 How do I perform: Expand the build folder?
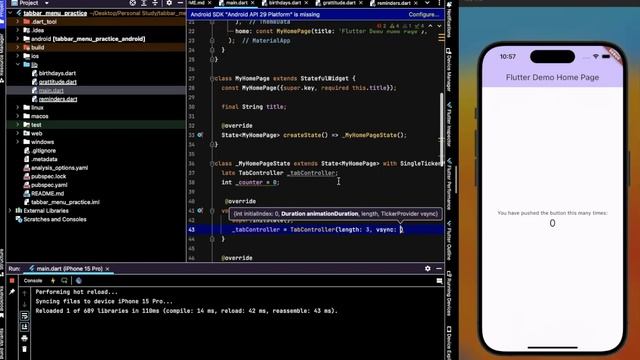coord(18,47)
